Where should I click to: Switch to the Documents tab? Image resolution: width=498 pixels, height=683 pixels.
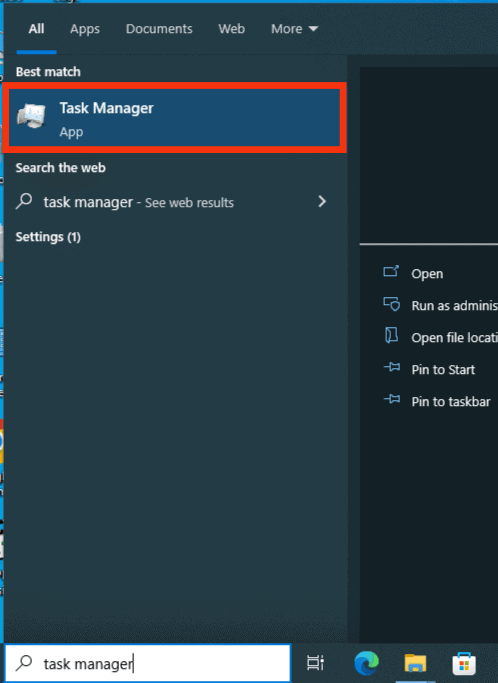point(159,29)
